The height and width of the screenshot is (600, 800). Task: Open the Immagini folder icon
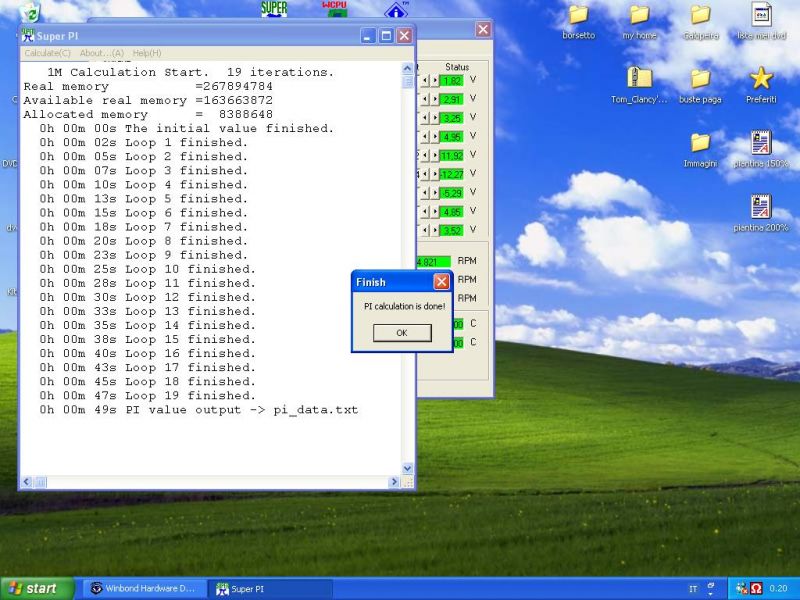coord(701,150)
